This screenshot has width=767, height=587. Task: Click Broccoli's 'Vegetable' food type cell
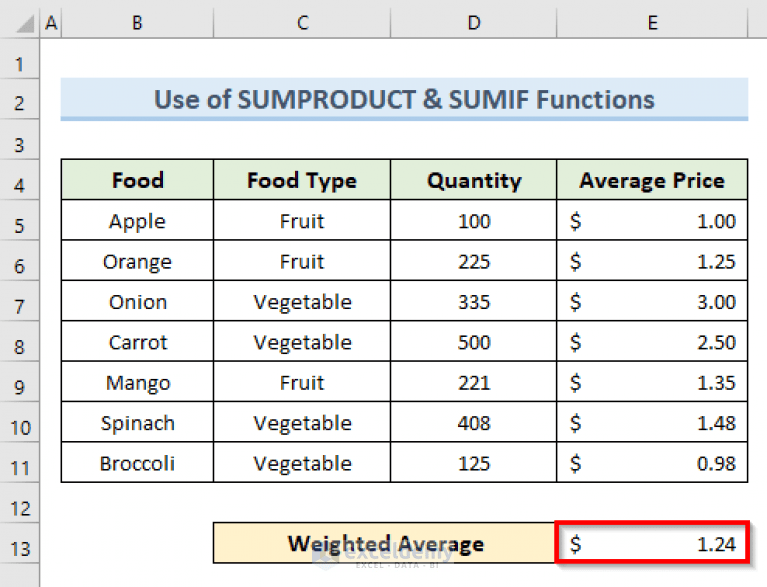302,463
